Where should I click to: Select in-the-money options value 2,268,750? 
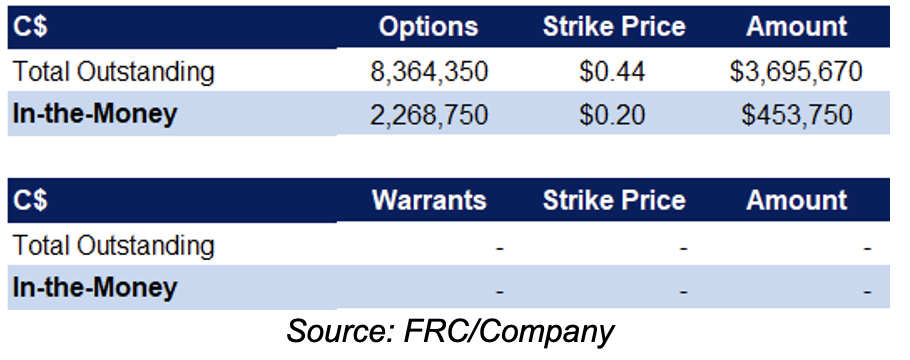(429, 115)
